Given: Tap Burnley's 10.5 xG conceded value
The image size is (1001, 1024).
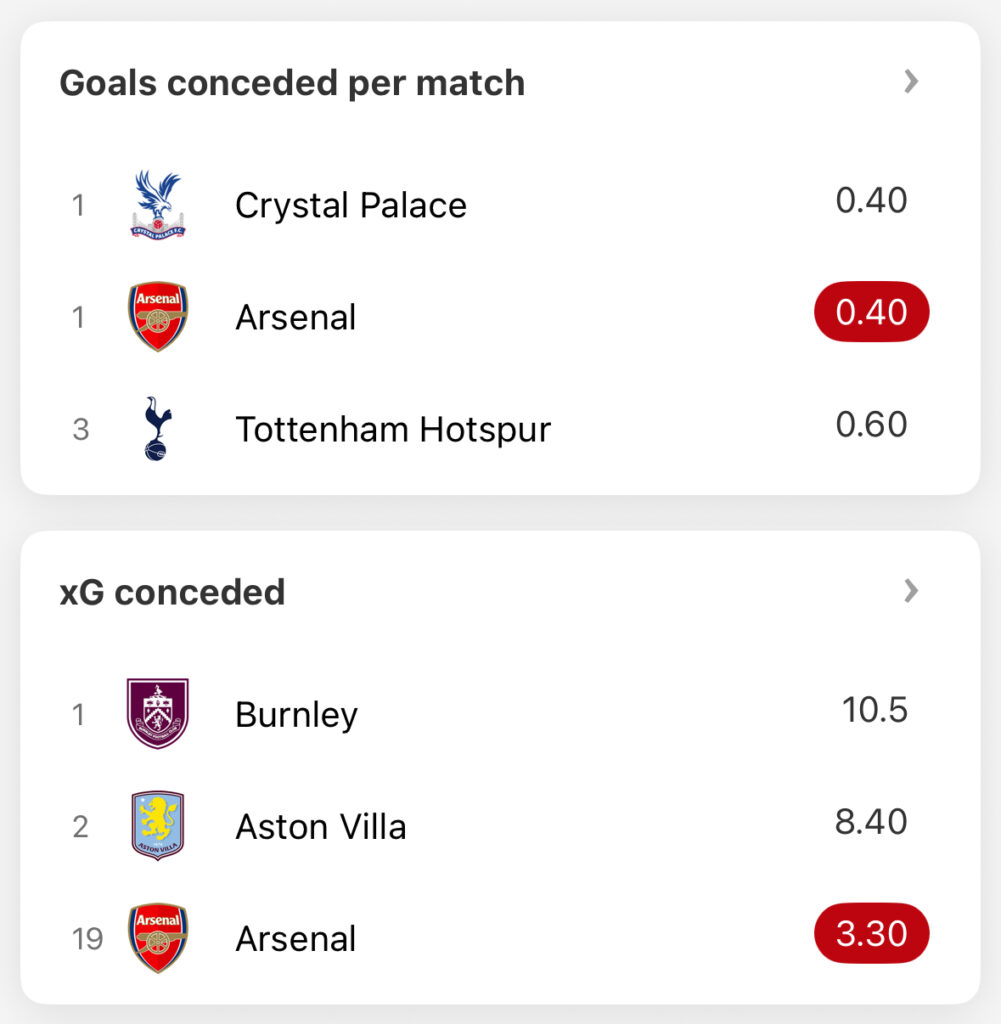Looking at the screenshot, I should [874, 710].
